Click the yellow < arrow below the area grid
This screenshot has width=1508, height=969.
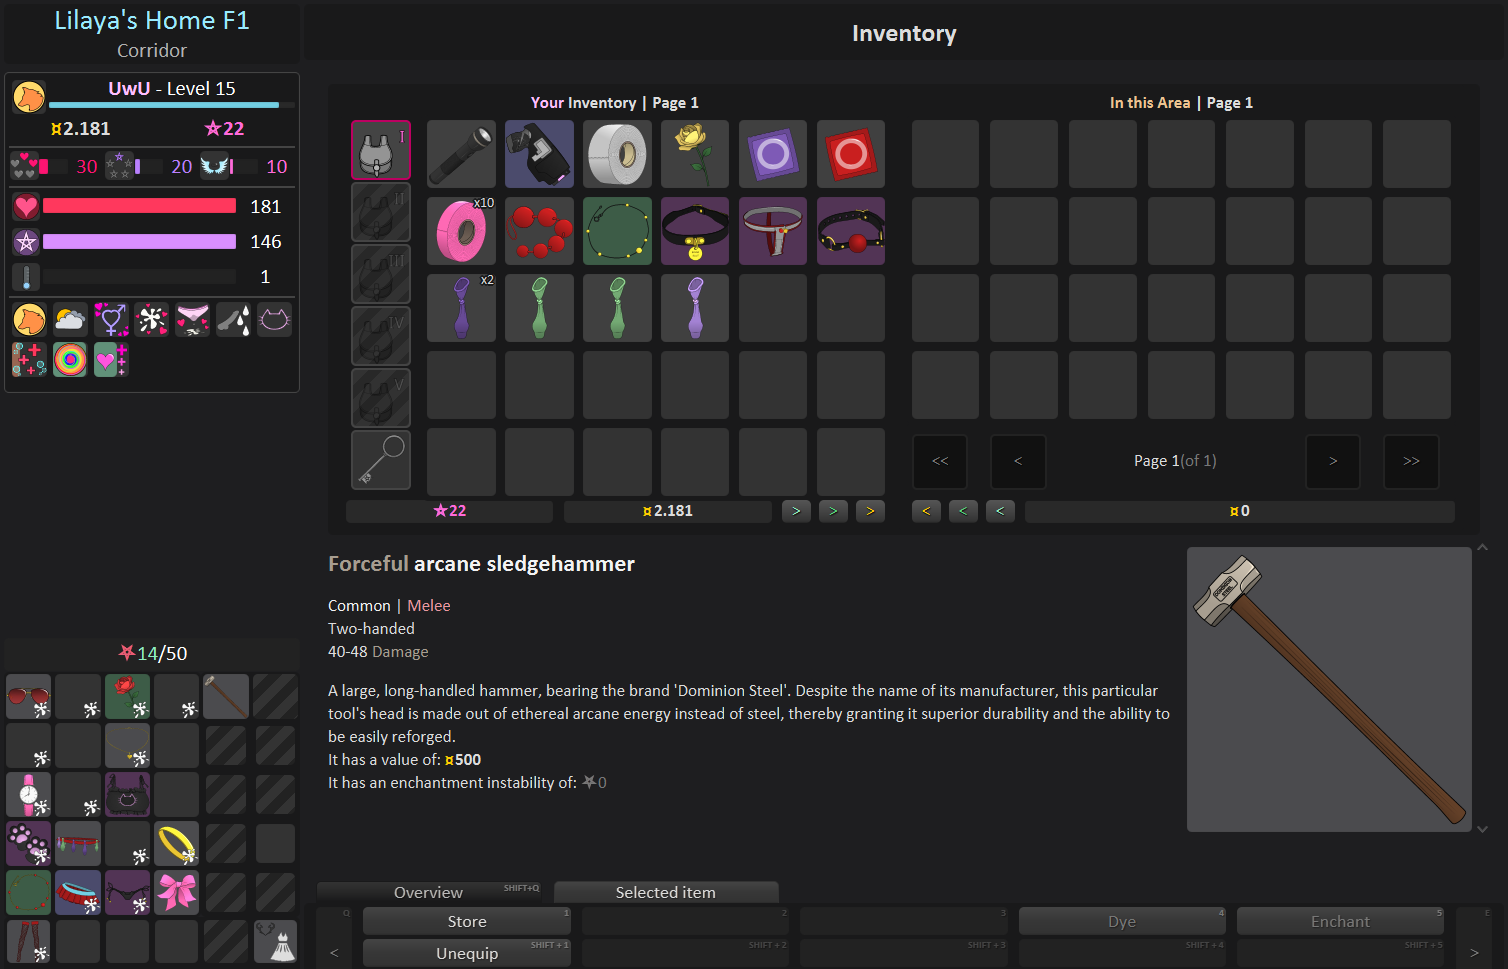(x=926, y=511)
